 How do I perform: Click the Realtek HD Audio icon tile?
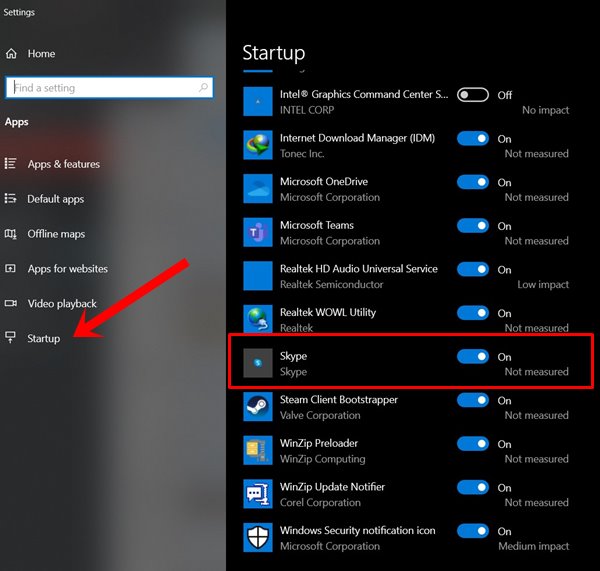click(x=258, y=276)
